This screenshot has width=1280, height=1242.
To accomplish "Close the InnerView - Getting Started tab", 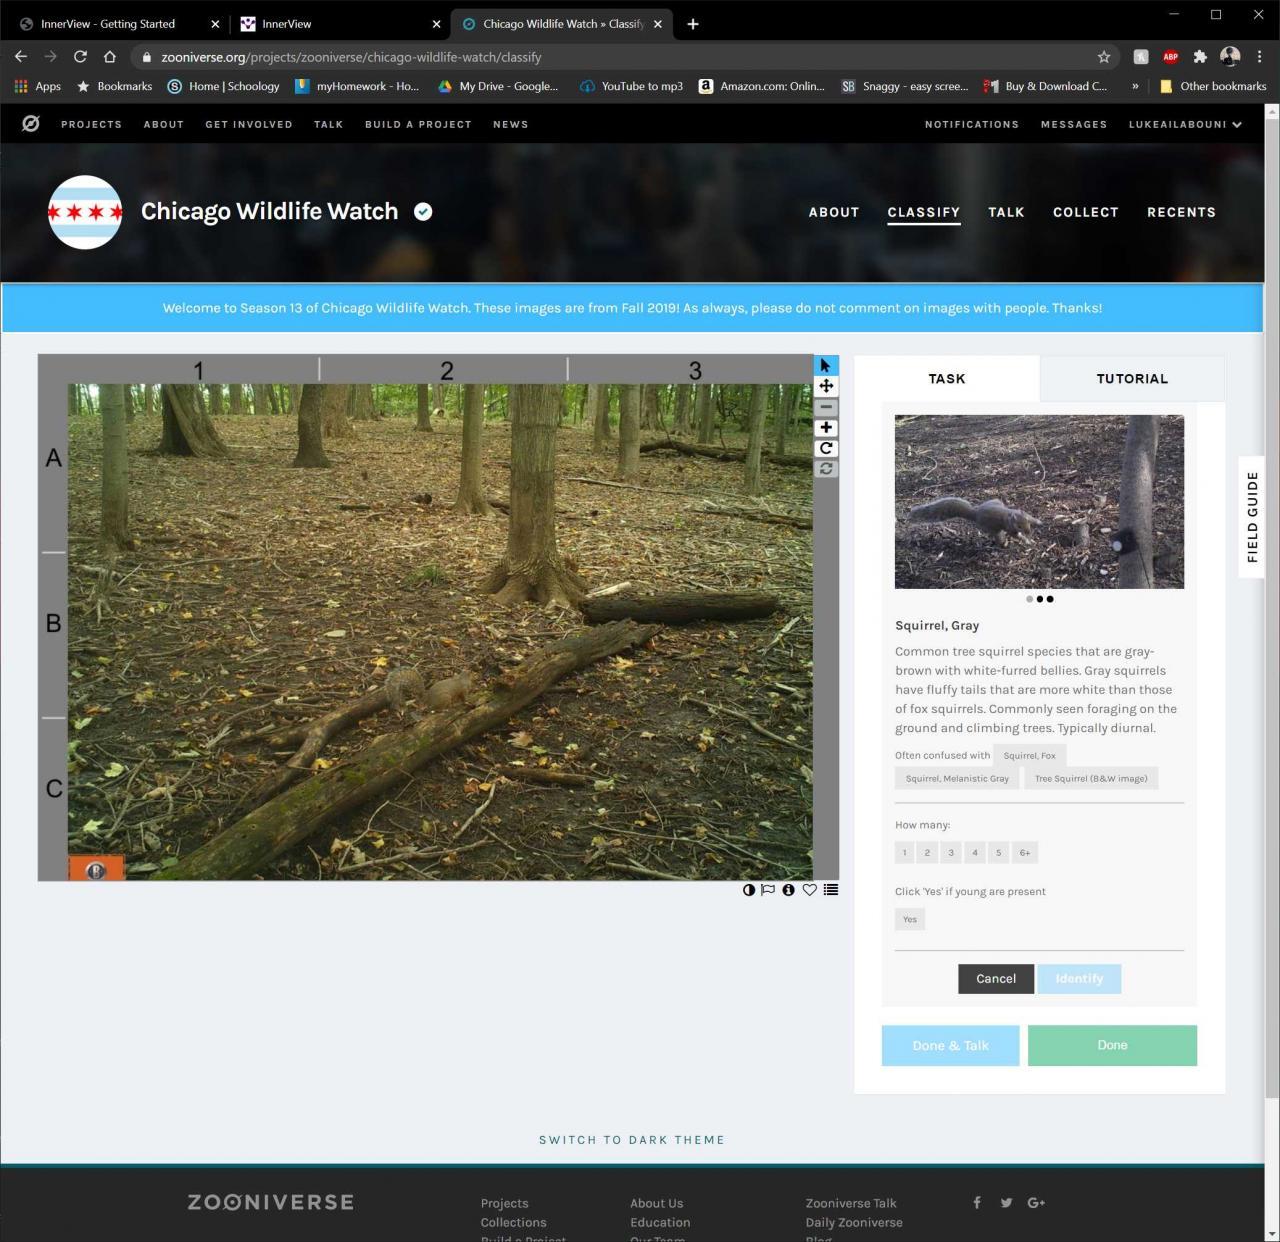I will (x=215, y=24).
